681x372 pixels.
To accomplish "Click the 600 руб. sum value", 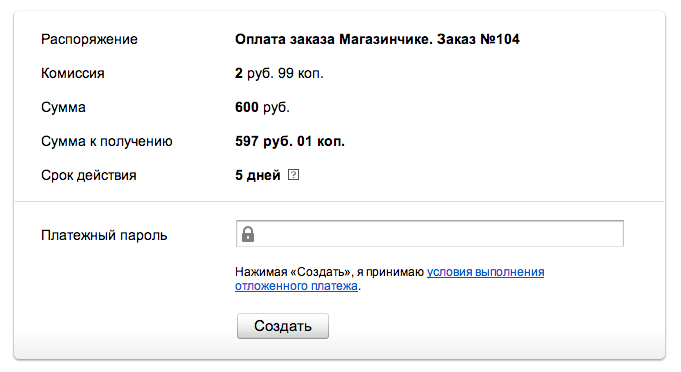I will pos(262,107).
